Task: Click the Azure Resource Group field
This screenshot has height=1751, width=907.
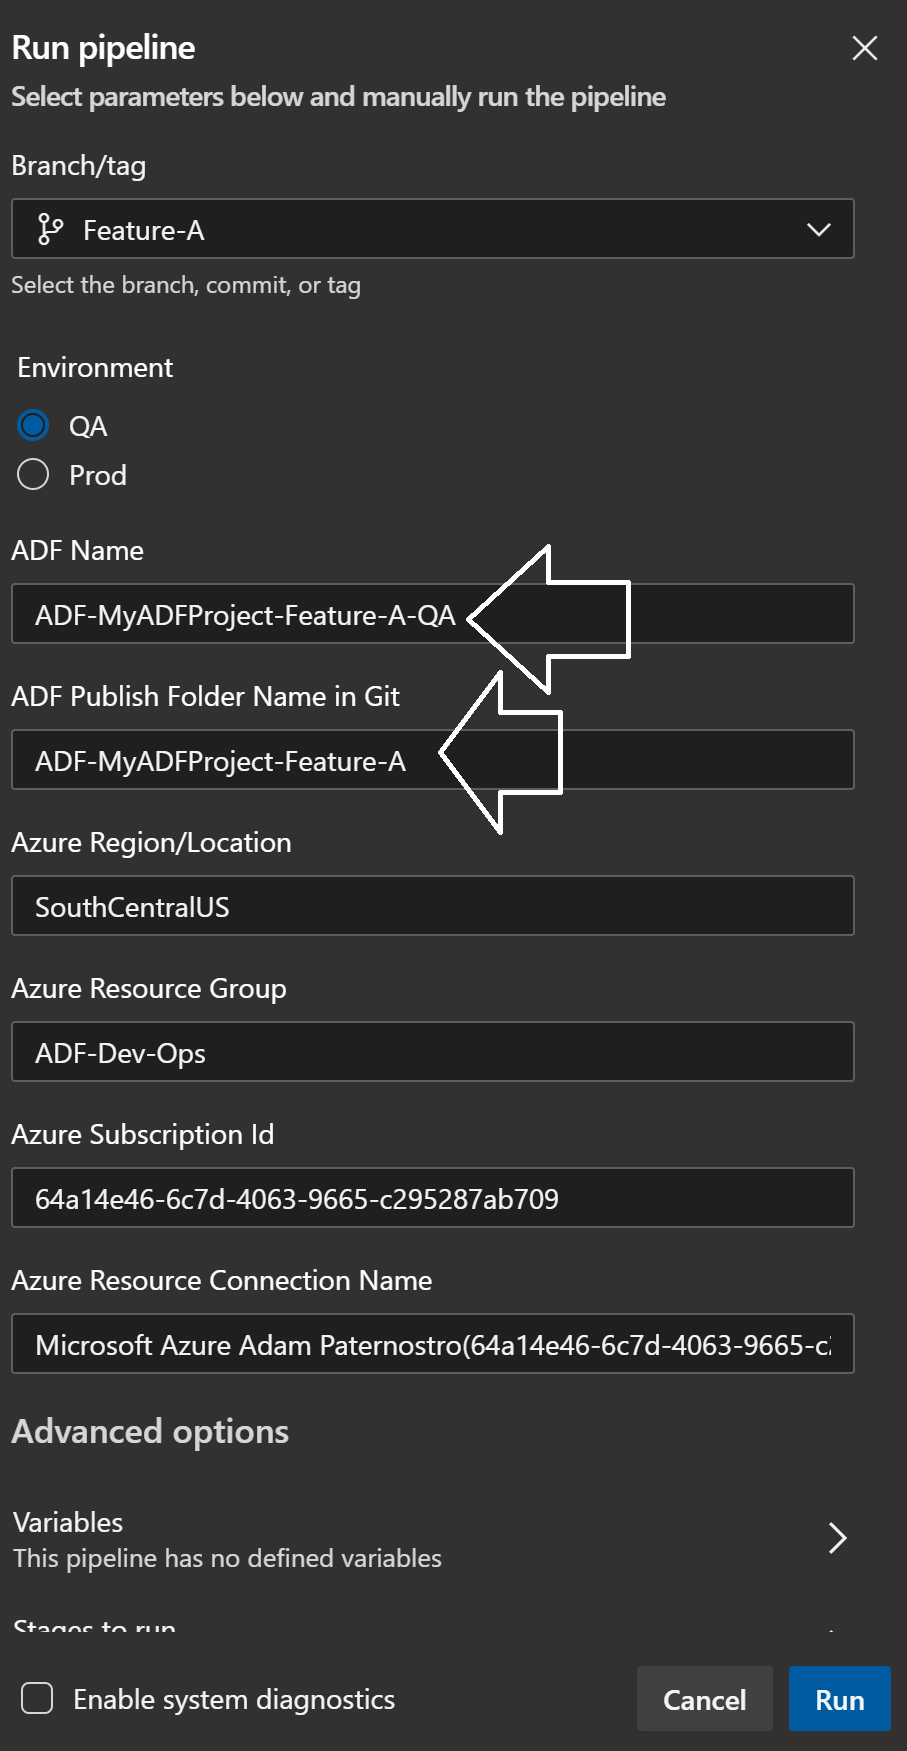Action: (x=432, y=1052)
